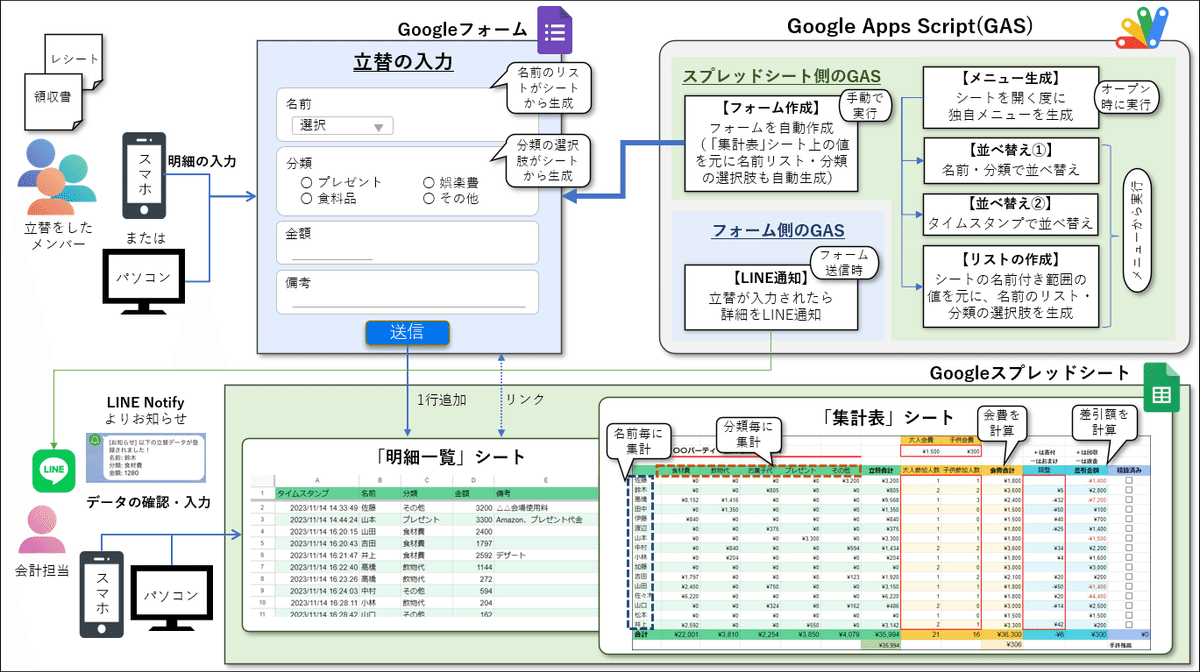Image resolution: width=1200 pixels, height=672 pixels.
Task: Select the プレゼント radio button in the form
Action: (307, 182)
